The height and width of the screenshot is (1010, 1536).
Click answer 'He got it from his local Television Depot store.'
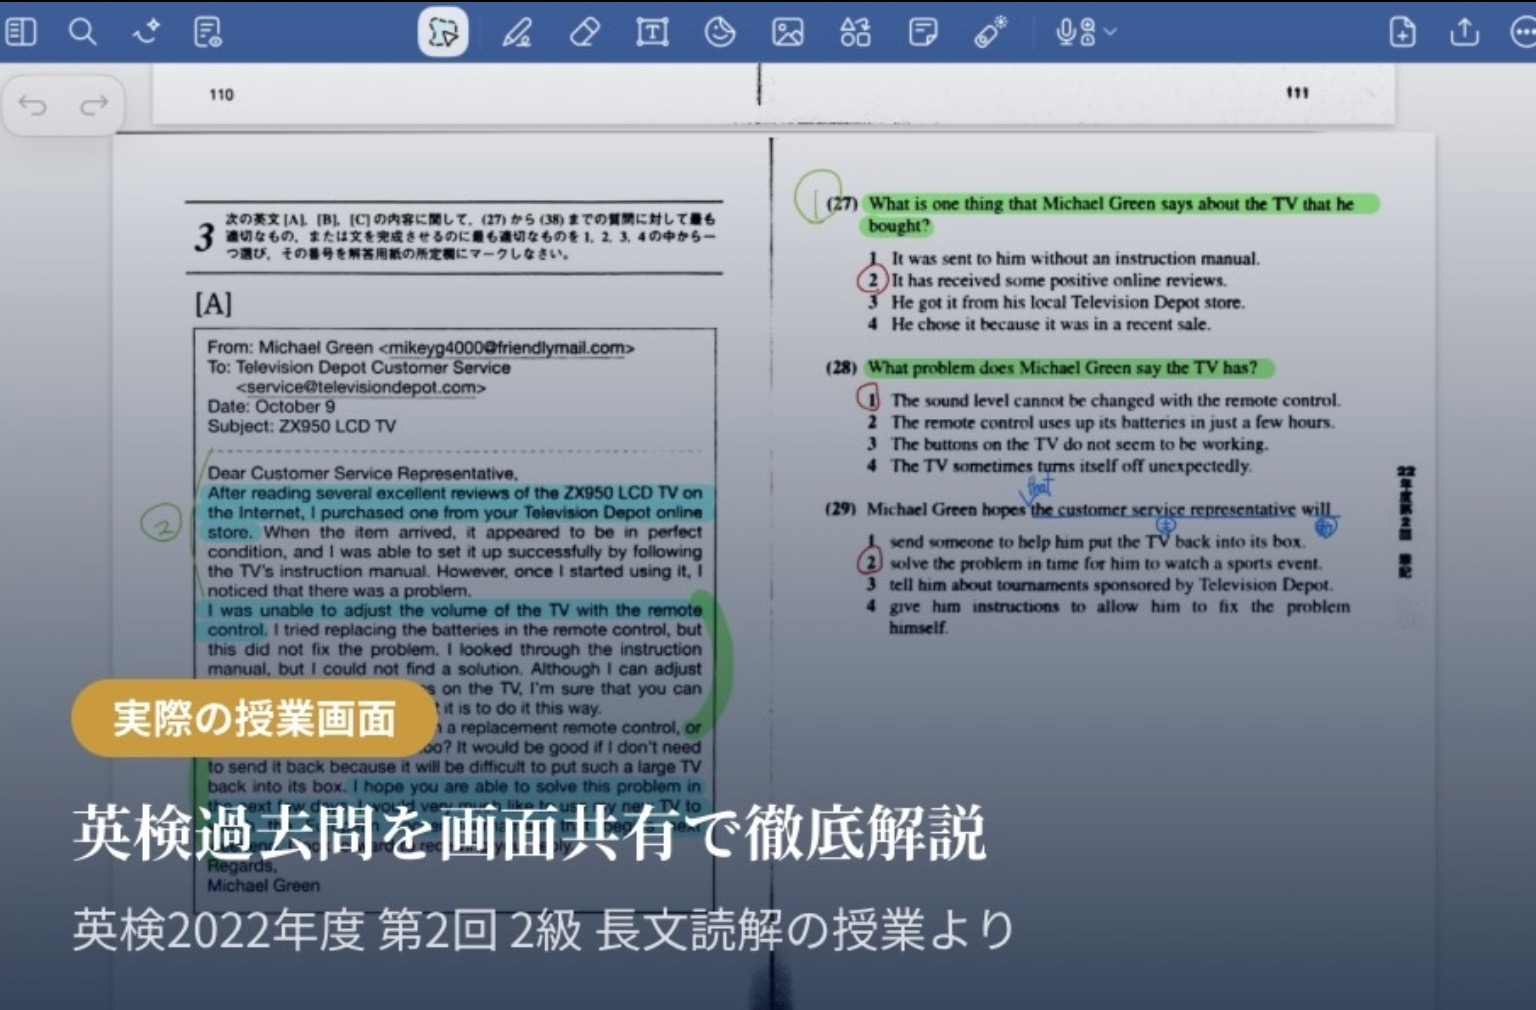tap(1068, 302)
